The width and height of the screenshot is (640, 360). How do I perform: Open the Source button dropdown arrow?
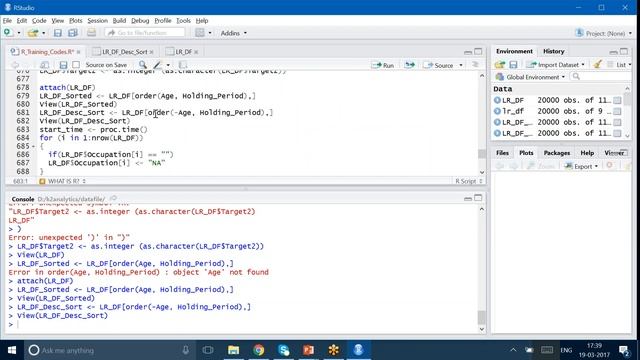(x=461, y=65)
